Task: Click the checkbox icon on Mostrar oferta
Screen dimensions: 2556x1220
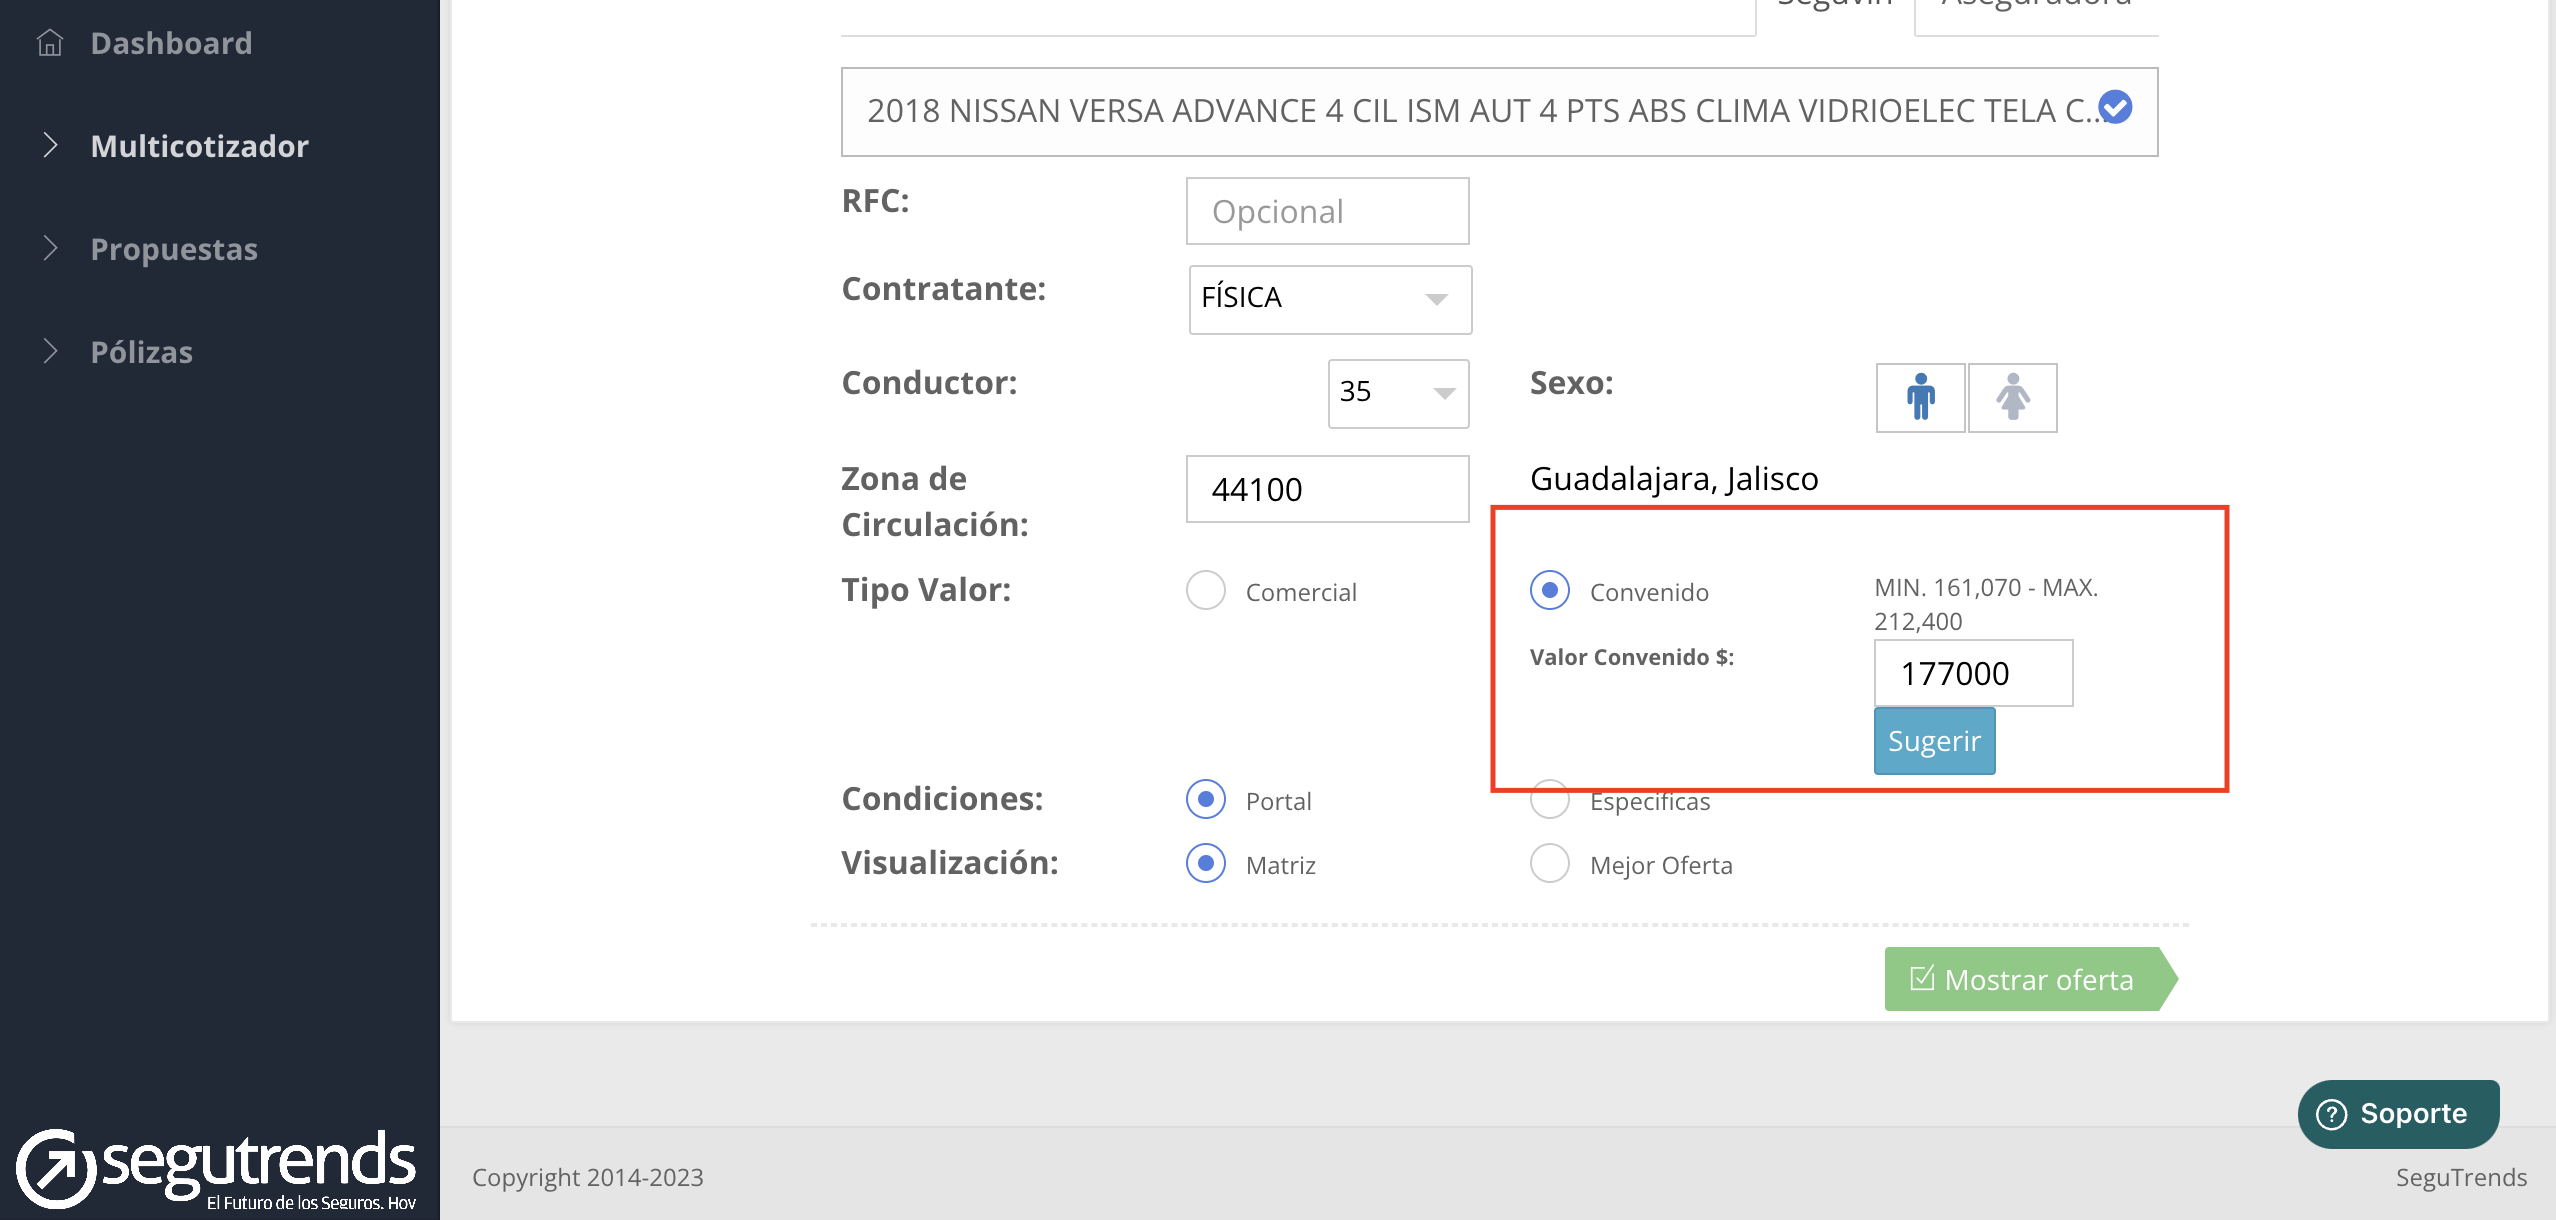Action: pyautogui.click(x=1921, y=978)
